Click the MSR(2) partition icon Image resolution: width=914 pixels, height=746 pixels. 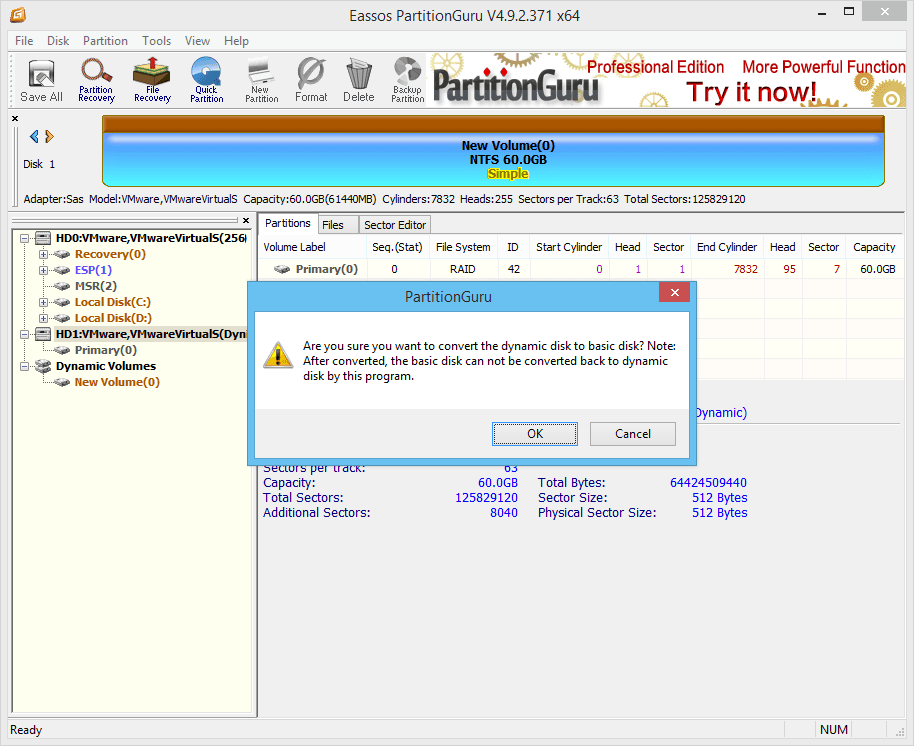pos(62,286)
